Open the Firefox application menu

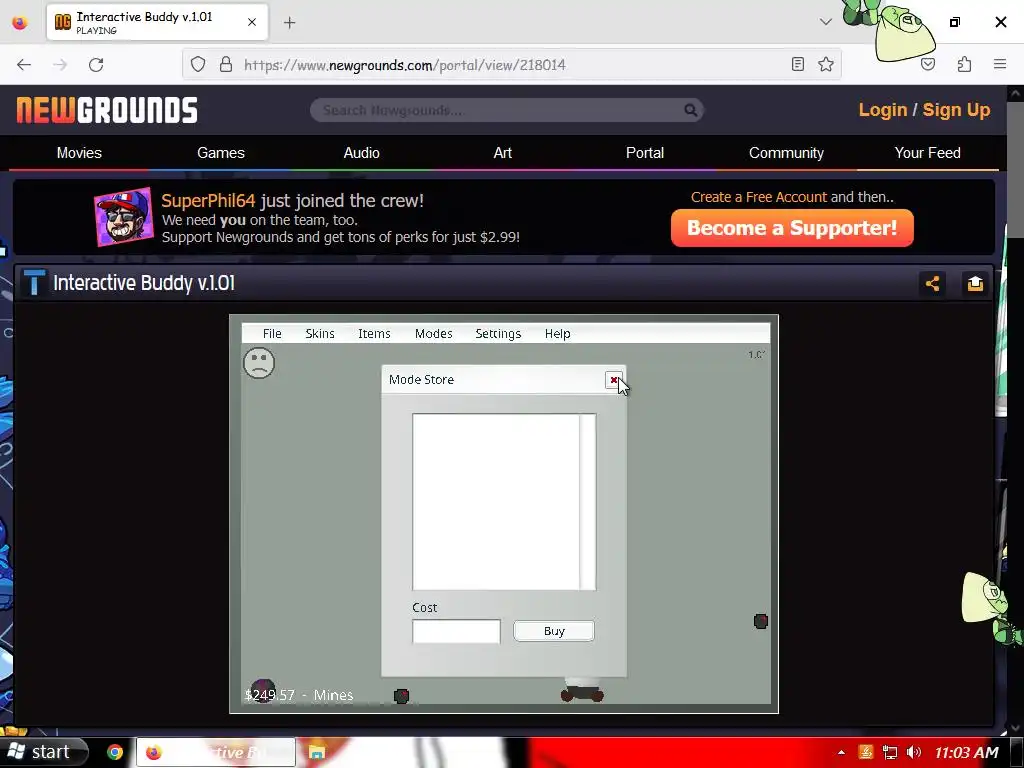1000,64
